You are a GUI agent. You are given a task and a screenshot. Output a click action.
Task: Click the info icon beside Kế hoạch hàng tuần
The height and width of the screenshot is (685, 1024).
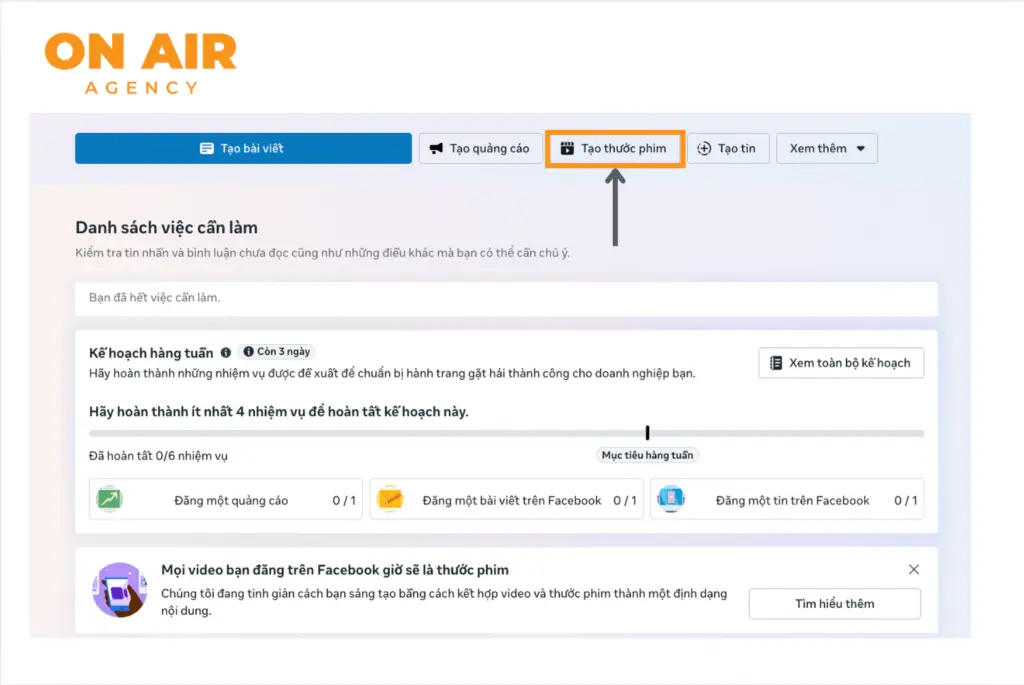pos(226,353)
